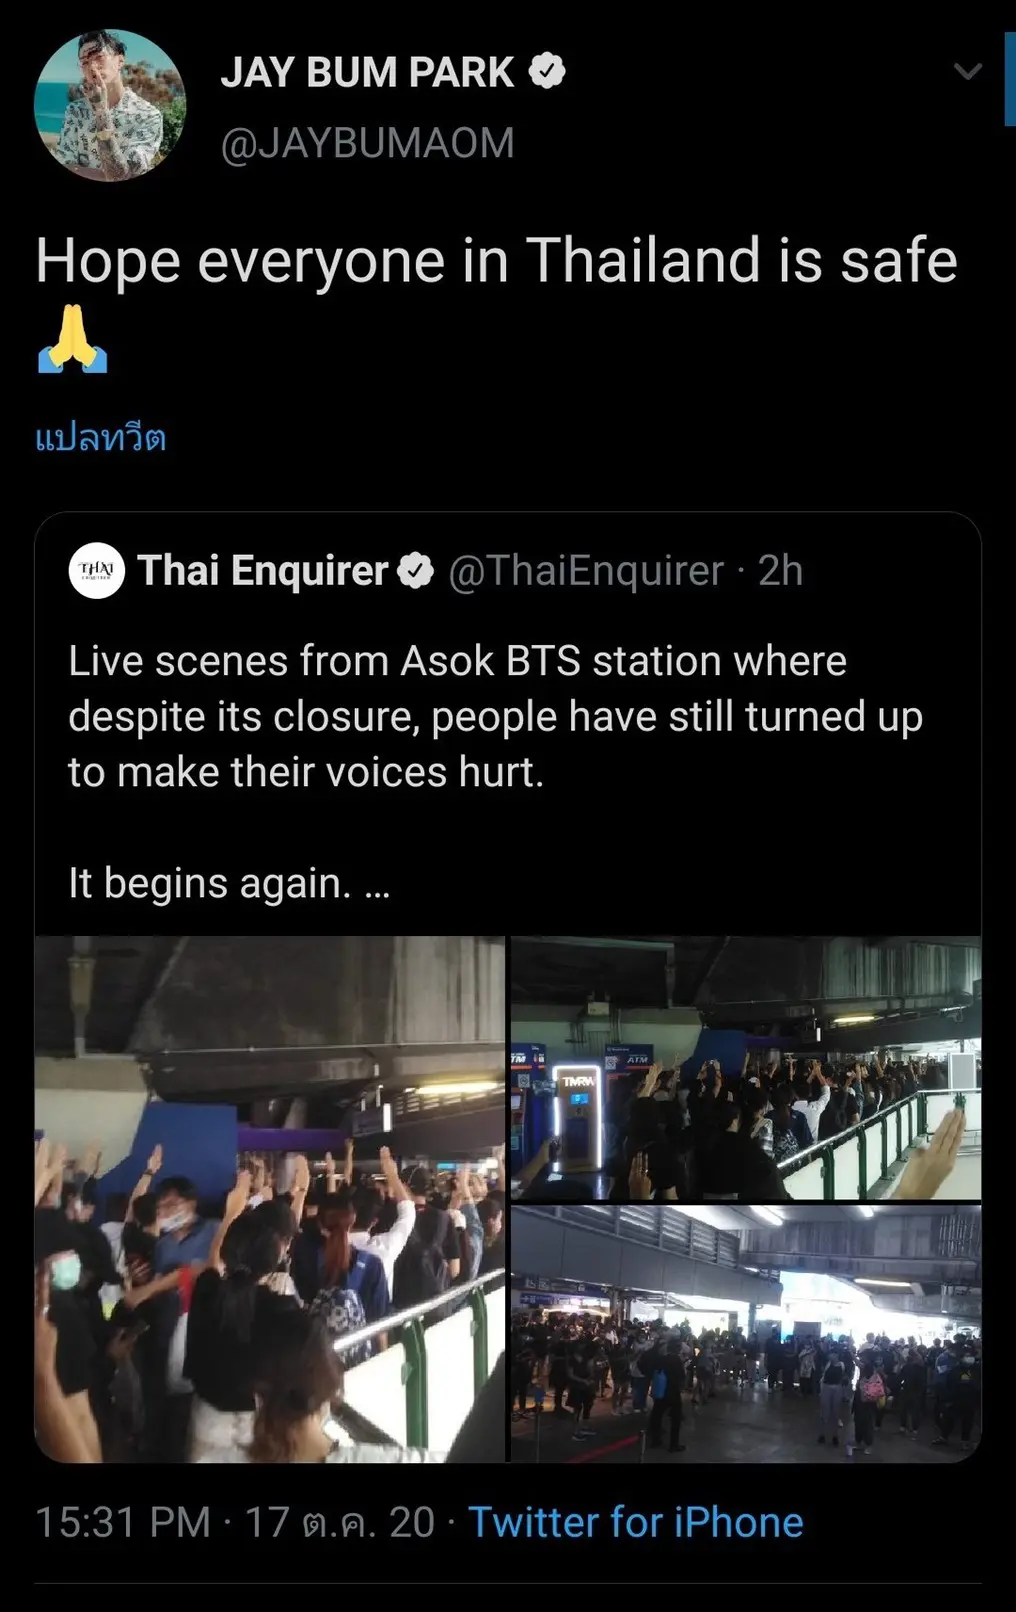The image size is (1016, 1612).
Task: Click the verified badge beside JAY BUM PARK
Action: pos(547,72)
